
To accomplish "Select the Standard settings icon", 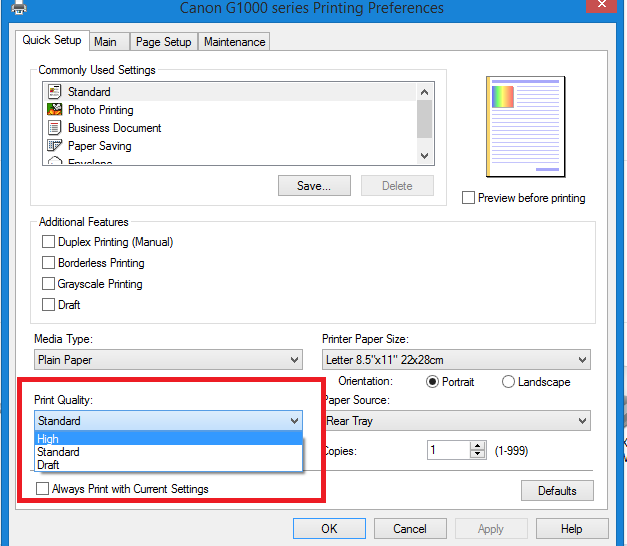I will 55,92.
